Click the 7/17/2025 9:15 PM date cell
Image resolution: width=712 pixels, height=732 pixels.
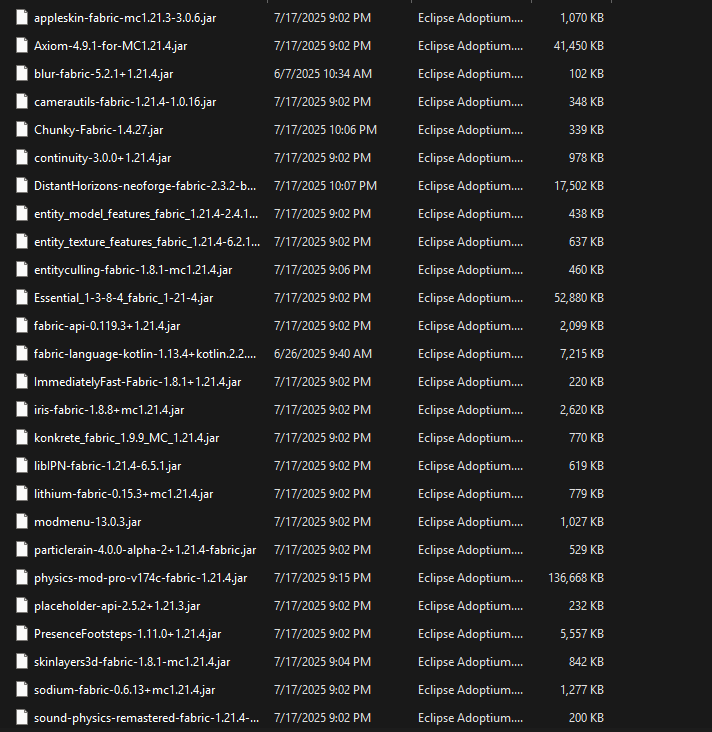pos(323,578)
